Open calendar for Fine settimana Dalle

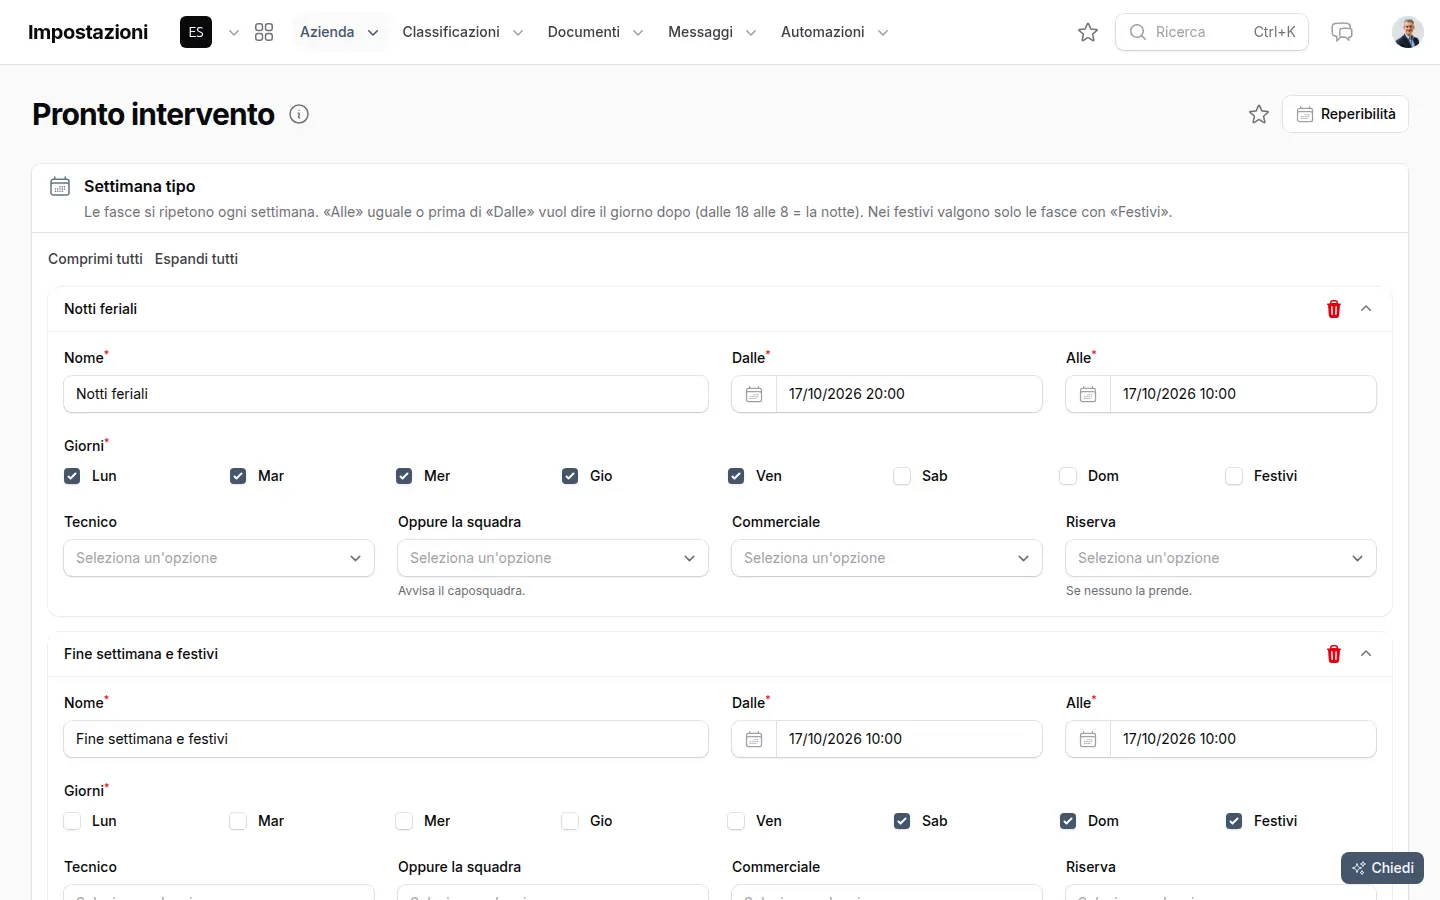pyautogui.click(x=754, y=739)
